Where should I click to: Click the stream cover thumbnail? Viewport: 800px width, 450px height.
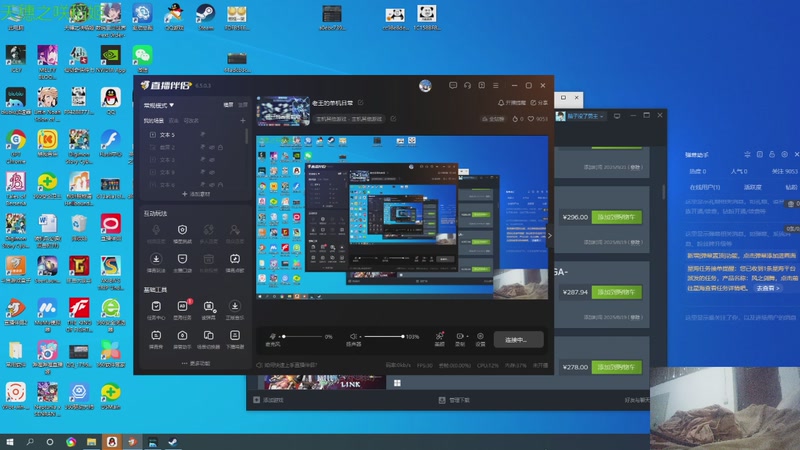pyautogui.click(x=283, y=110)
